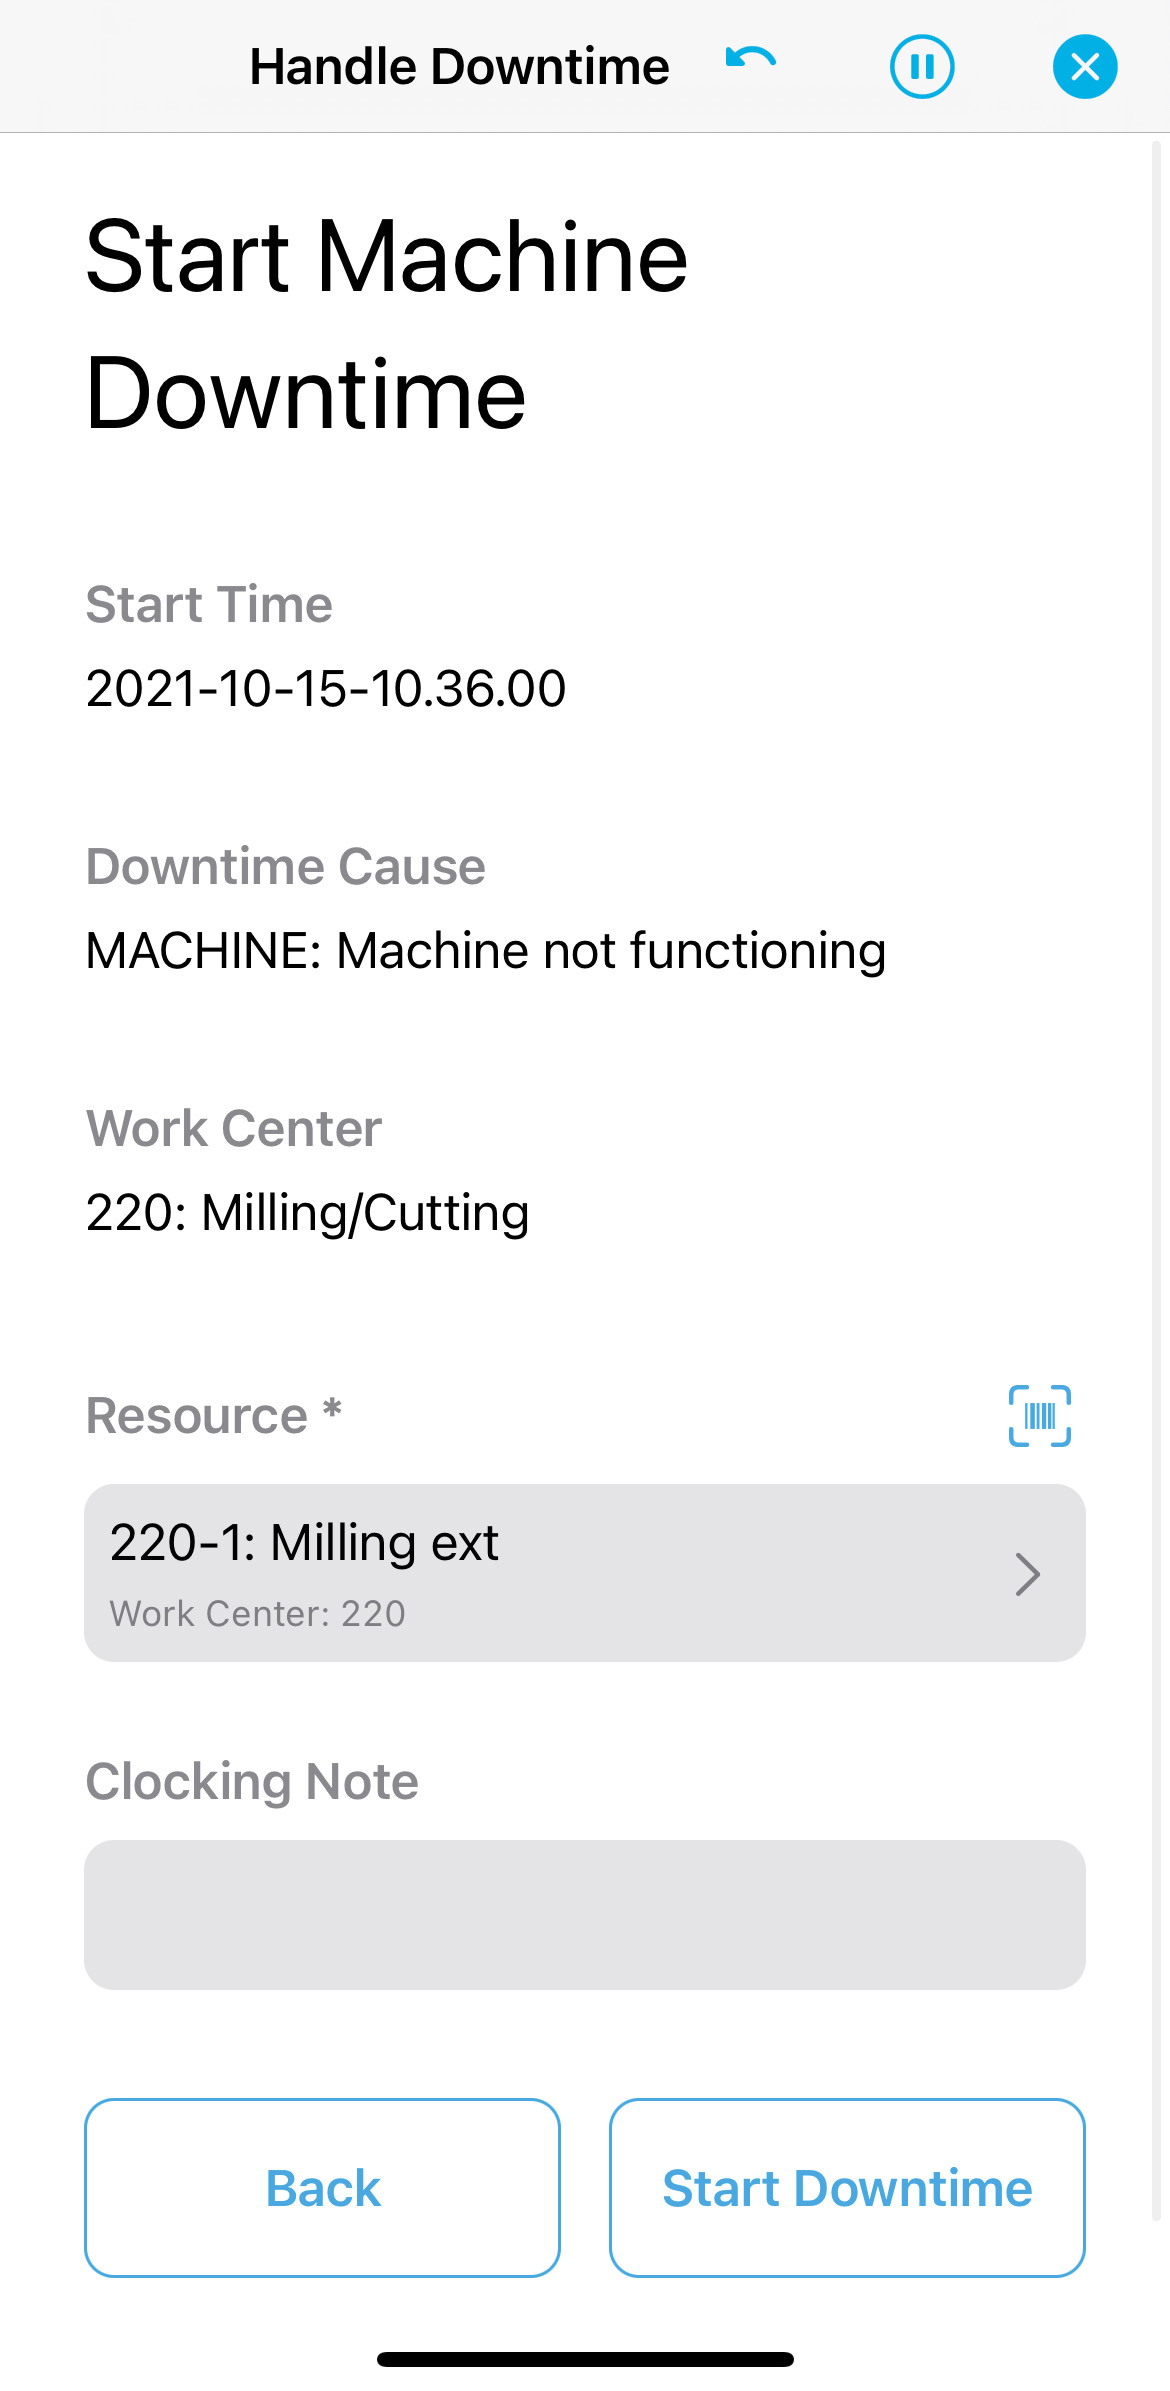Tap the MACHINE: Machine not functioning cause

click(x=486, y=951)
